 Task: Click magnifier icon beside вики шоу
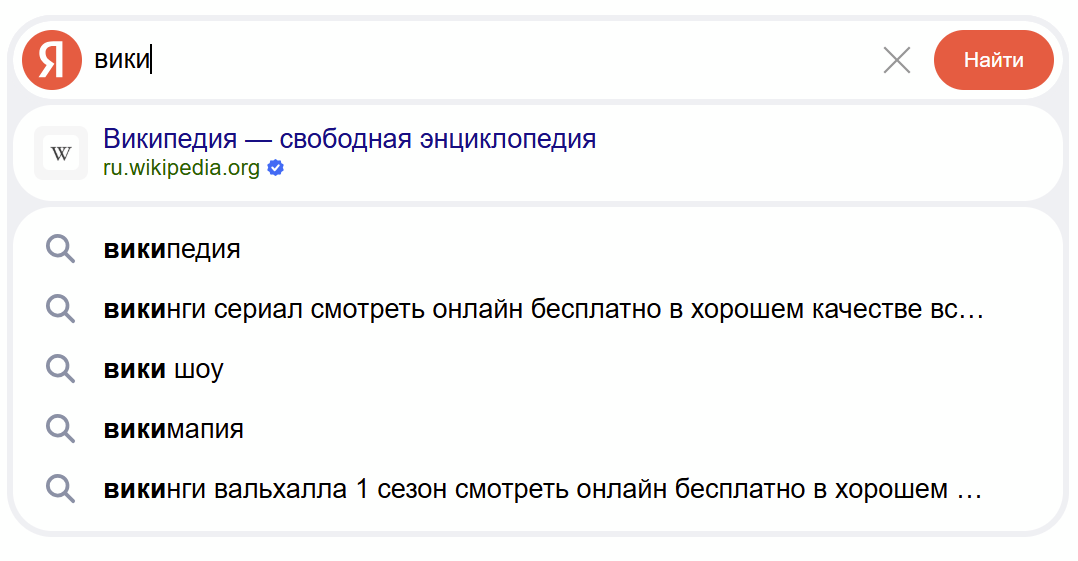(61, 369)
